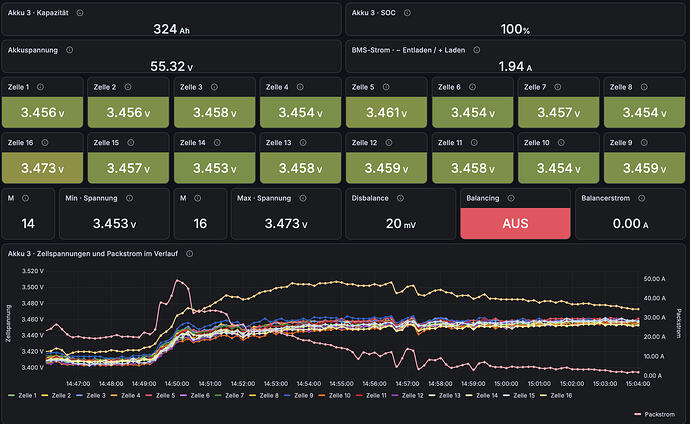Image resolution: width=690 pixels, height=424 pixels.
Task: Open panel menu via Max - Spannung title
Action: coord(264,198)
